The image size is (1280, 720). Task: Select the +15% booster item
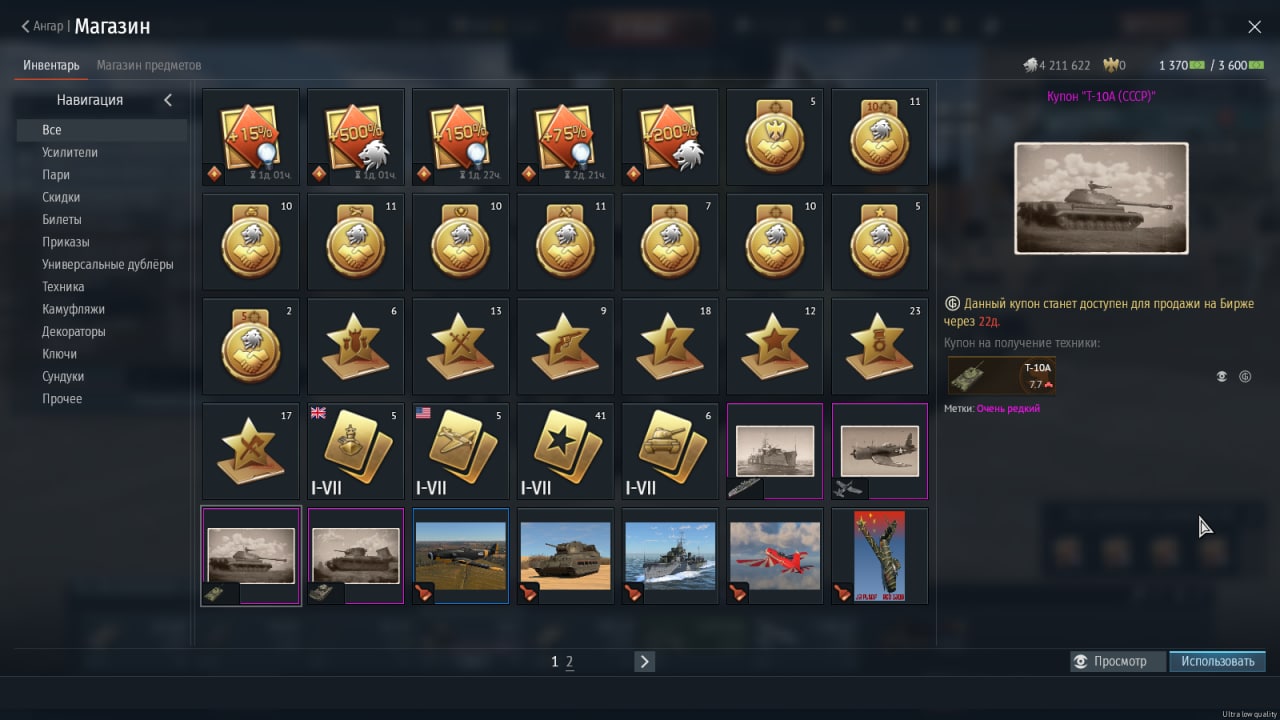tap(251, 137)
